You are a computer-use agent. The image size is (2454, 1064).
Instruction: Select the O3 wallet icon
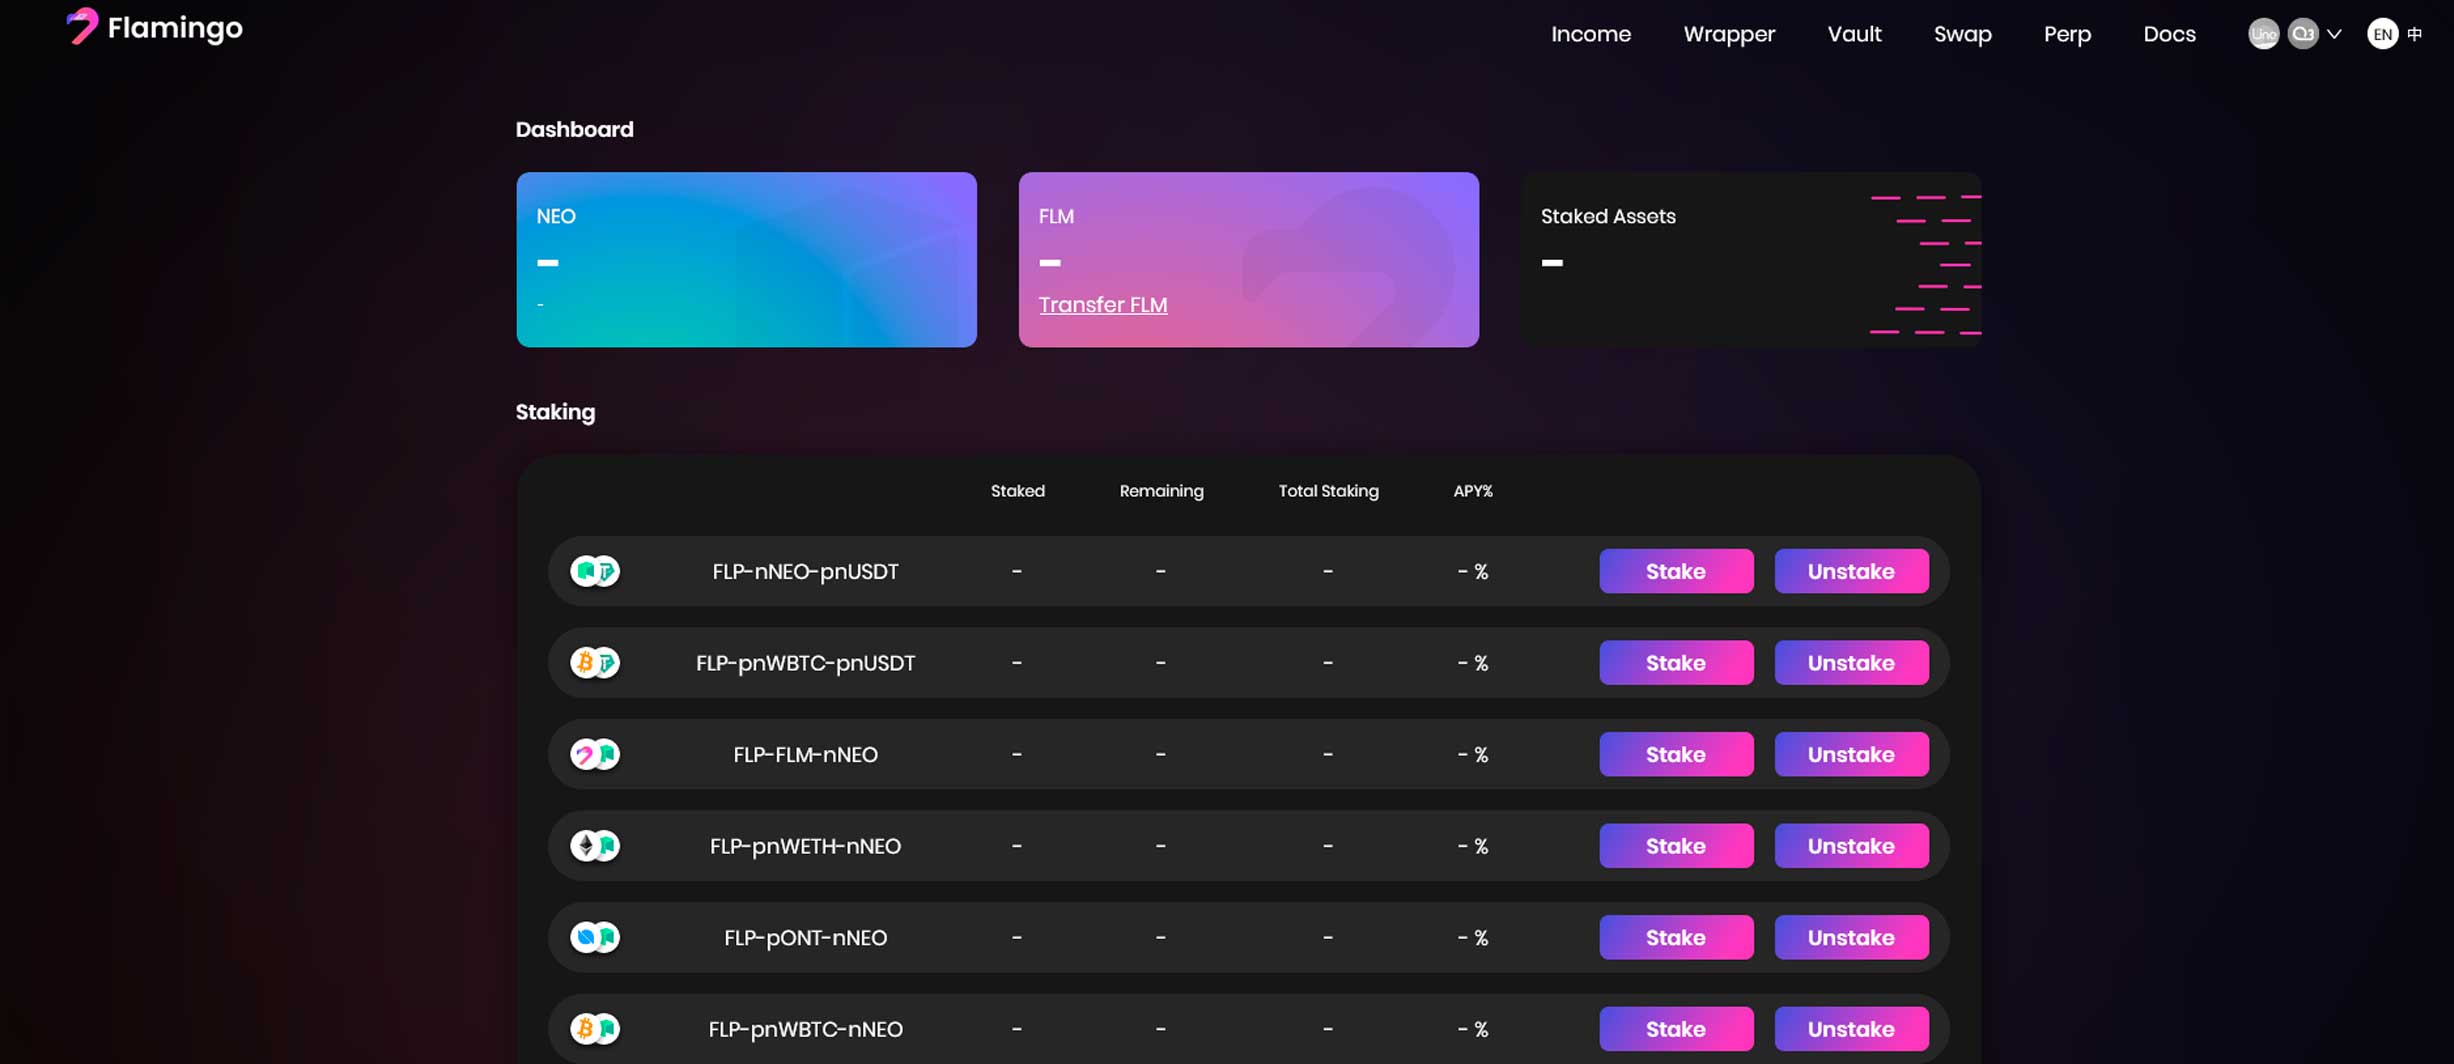pos(2303,34)
